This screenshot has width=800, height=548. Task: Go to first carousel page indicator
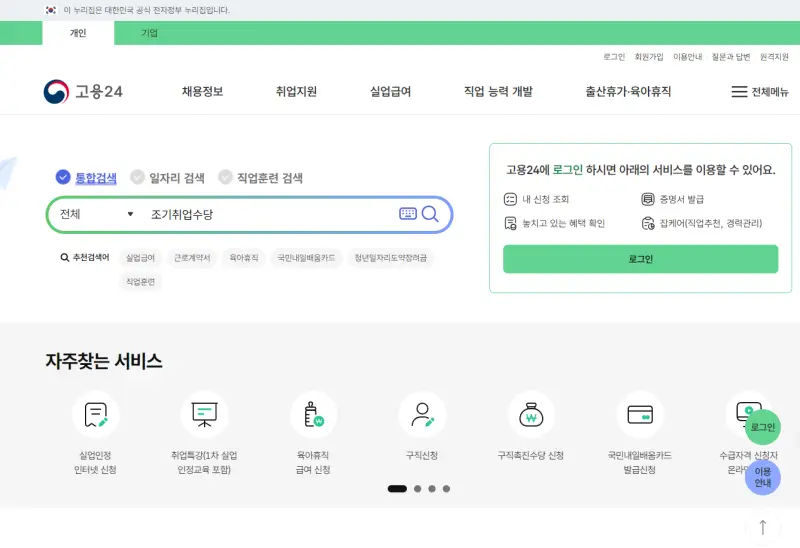coord(397,489)
